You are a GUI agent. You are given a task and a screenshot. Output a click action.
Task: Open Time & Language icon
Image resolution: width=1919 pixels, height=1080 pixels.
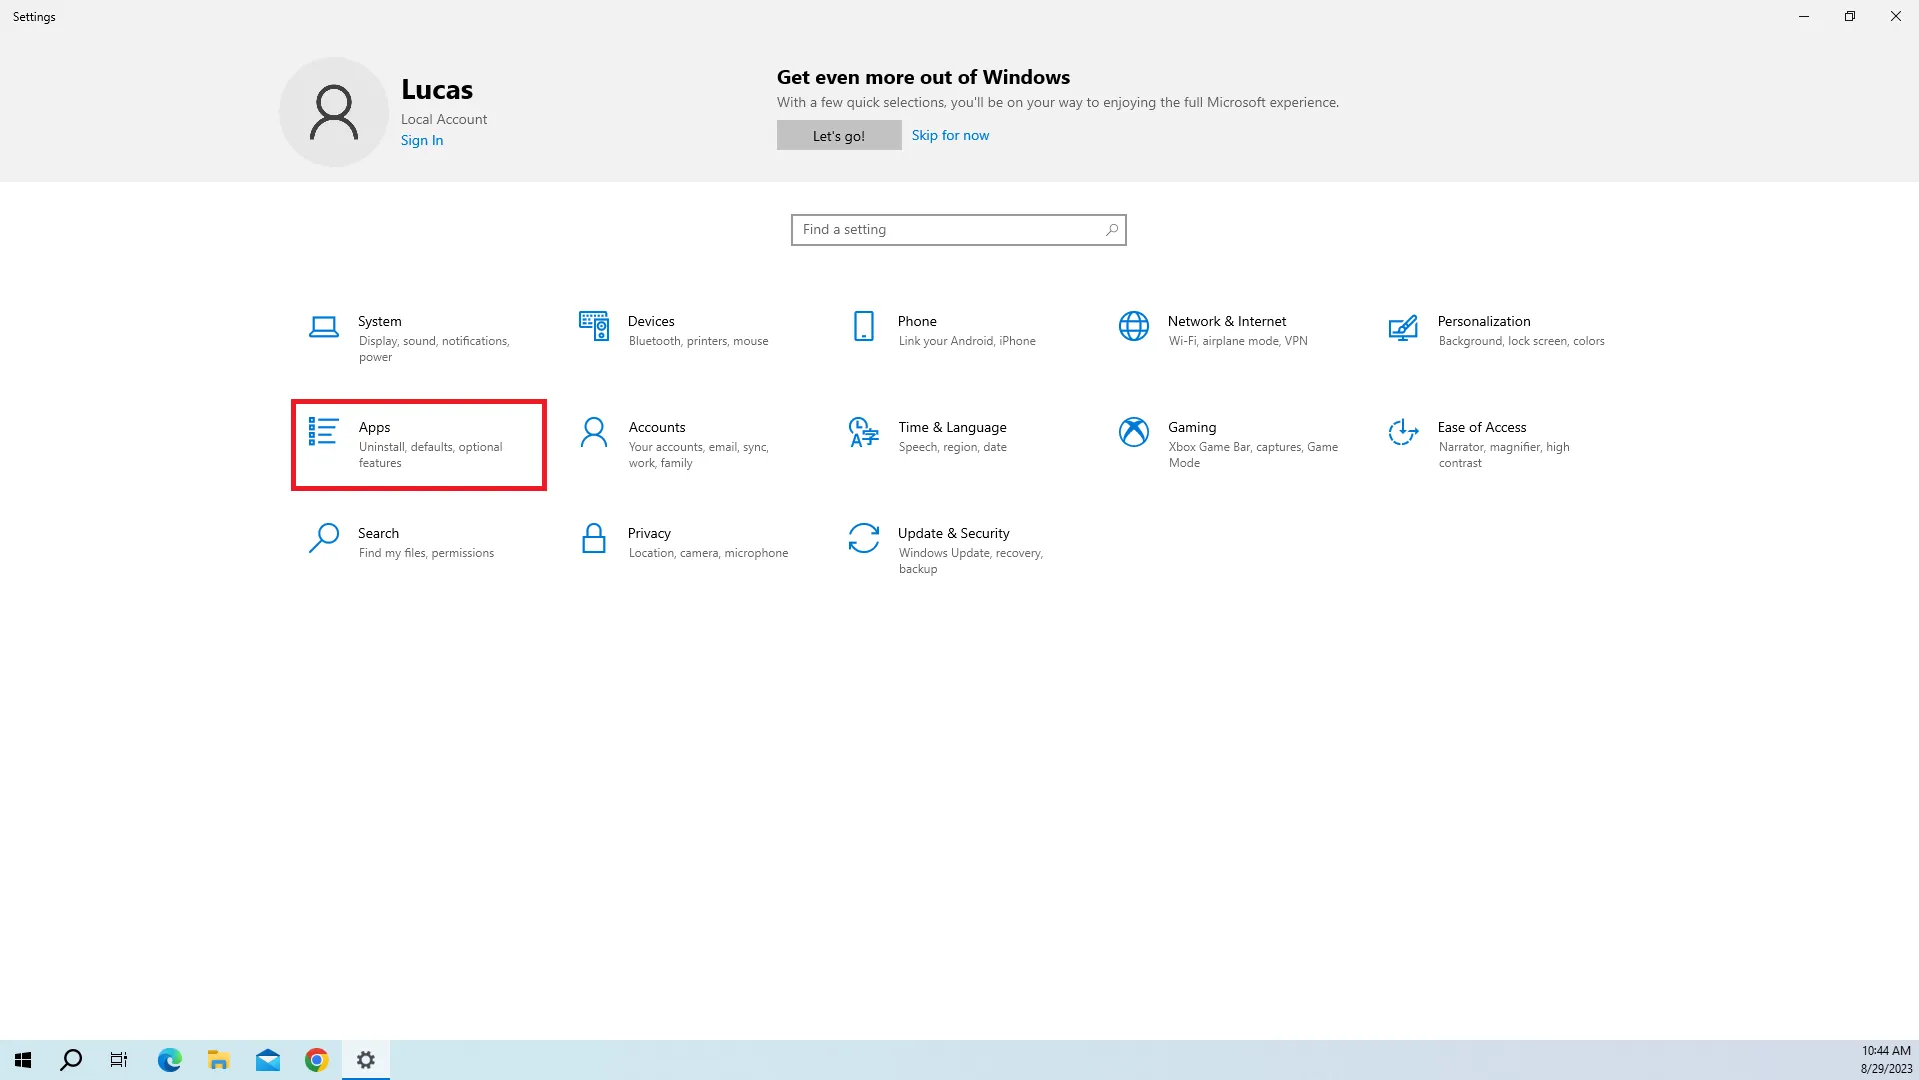[x=863, y=432]
